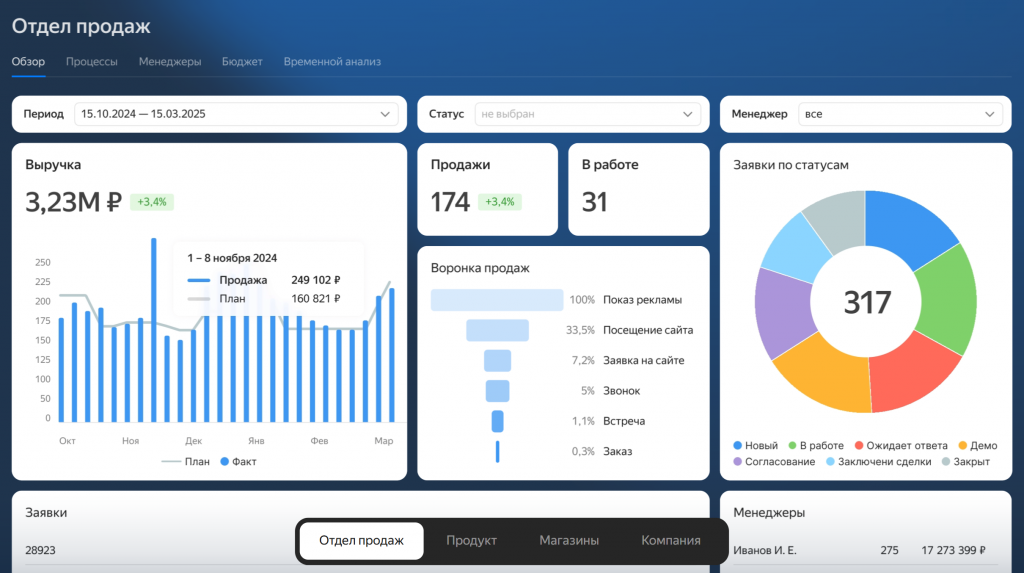Click the Период dropdown chevron arrow

pos(385,114)
